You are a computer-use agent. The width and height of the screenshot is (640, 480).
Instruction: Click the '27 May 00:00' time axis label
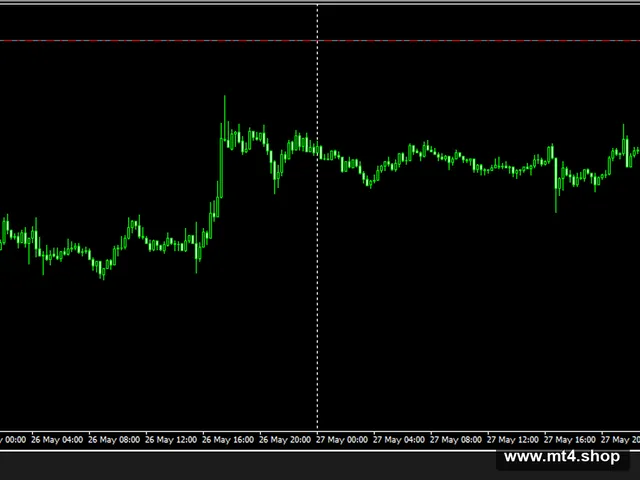[x=342, y=440]
